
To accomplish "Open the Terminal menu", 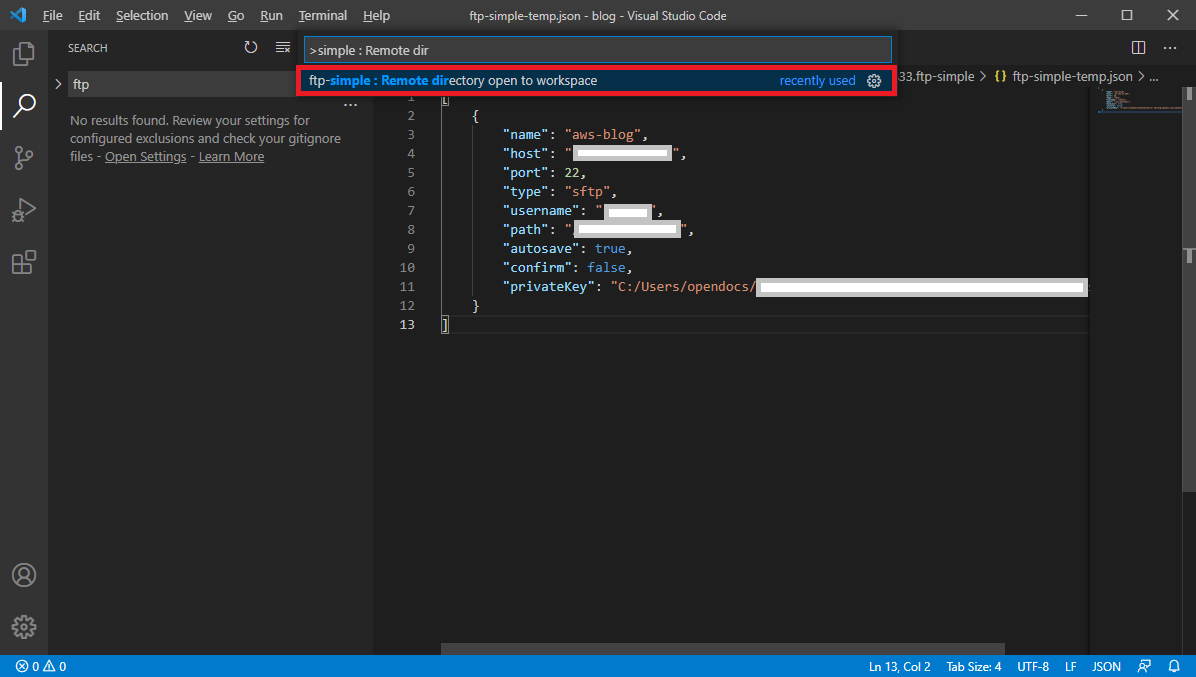I will click(322, 15).
